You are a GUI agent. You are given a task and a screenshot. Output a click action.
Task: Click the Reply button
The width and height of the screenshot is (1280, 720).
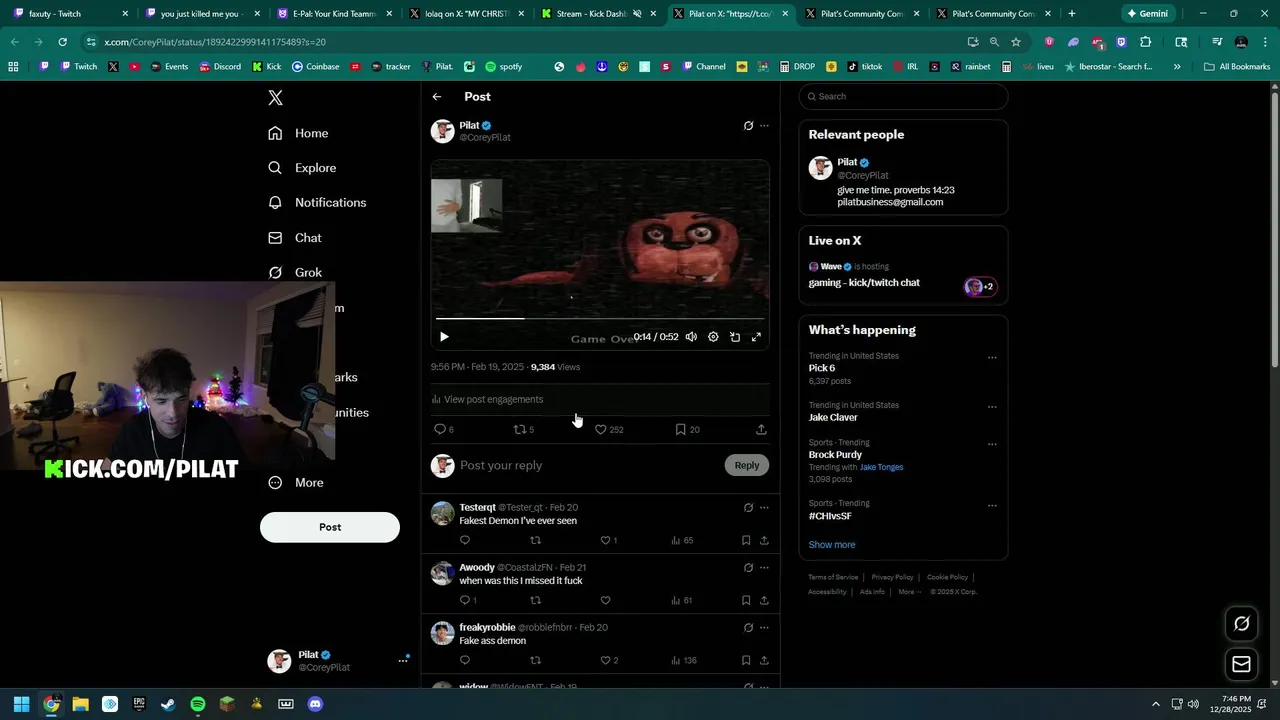click(x=747, y=465)
